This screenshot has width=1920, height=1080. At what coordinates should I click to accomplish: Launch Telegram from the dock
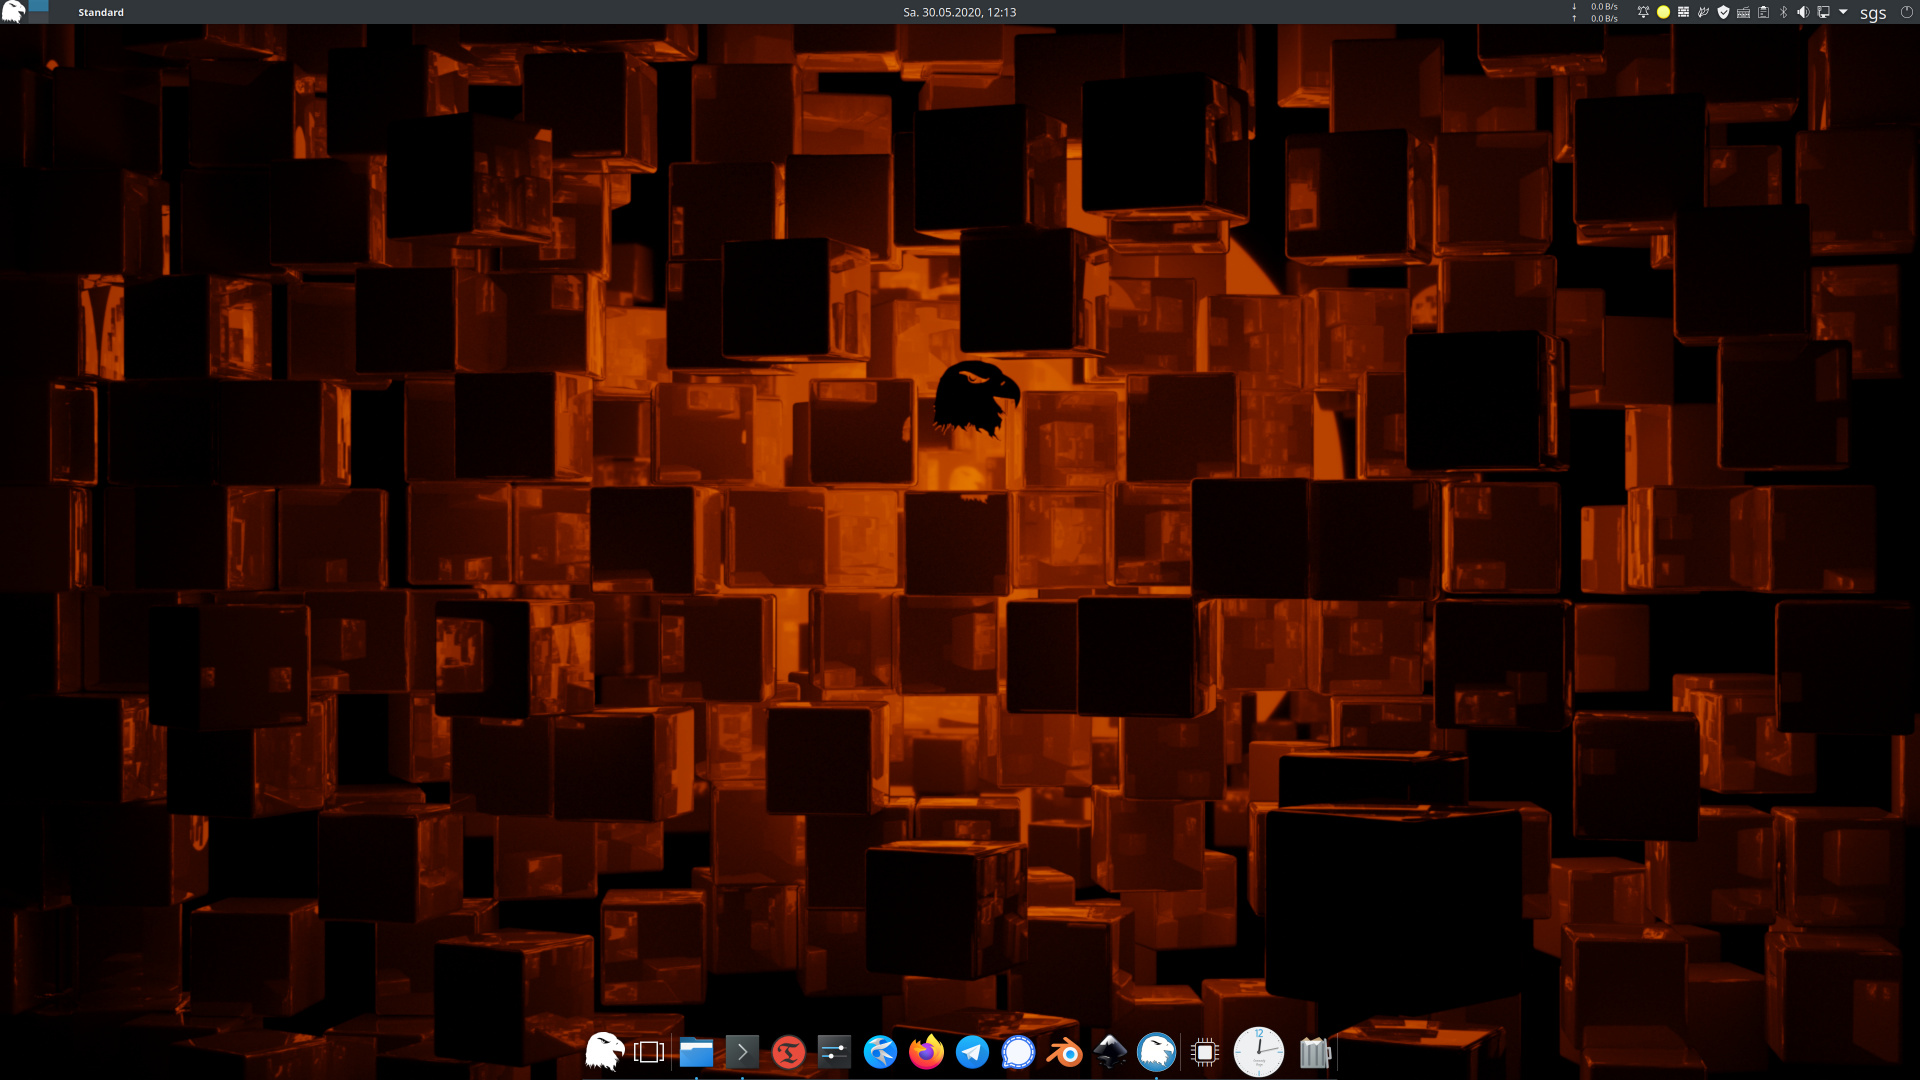click(x=972, y=1052)
